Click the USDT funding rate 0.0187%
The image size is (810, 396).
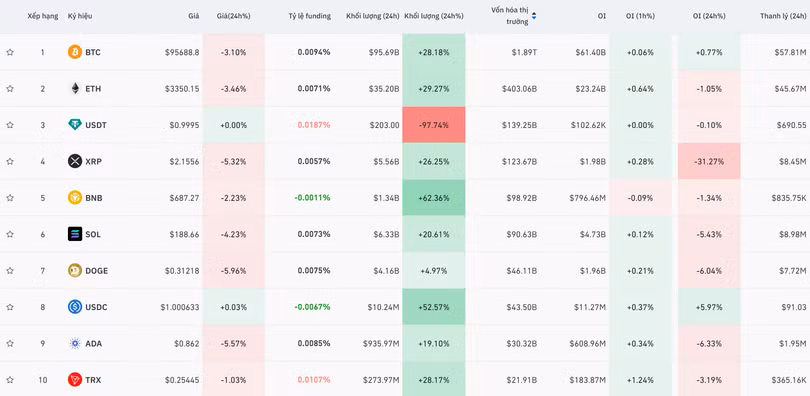[314, 125]
